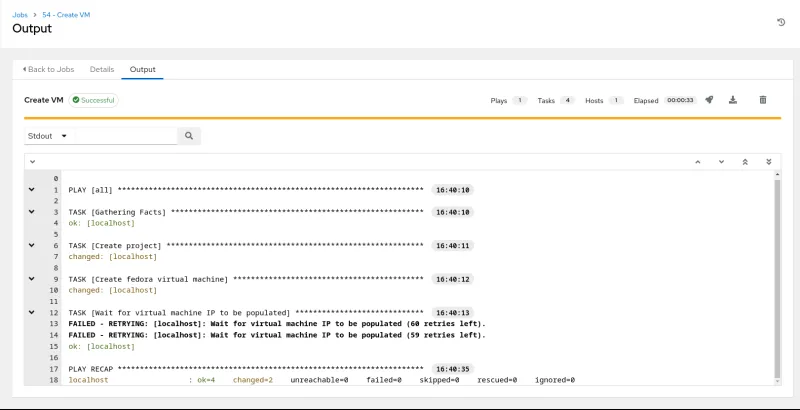The width and height of the screenshot is (800, 410).
Task: Click the search magnifier button
Action: coord(189,136)
